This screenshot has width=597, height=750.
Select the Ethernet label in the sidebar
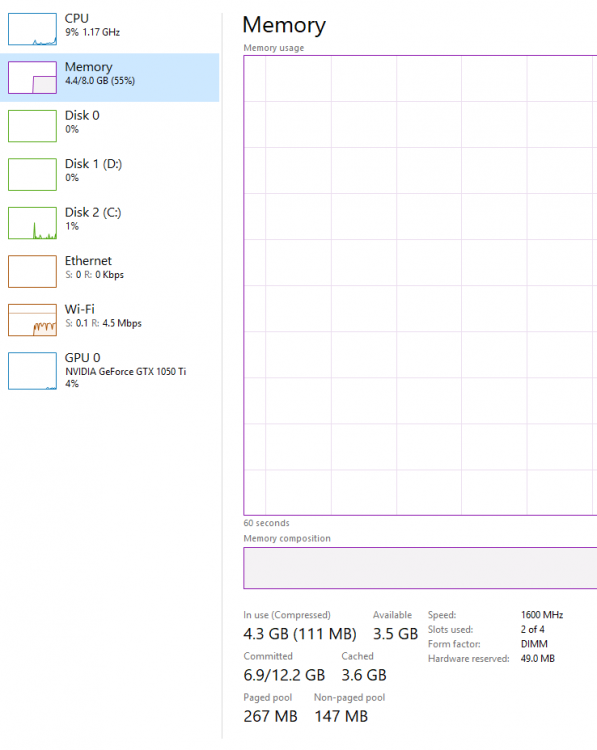(x=88, y=261)
